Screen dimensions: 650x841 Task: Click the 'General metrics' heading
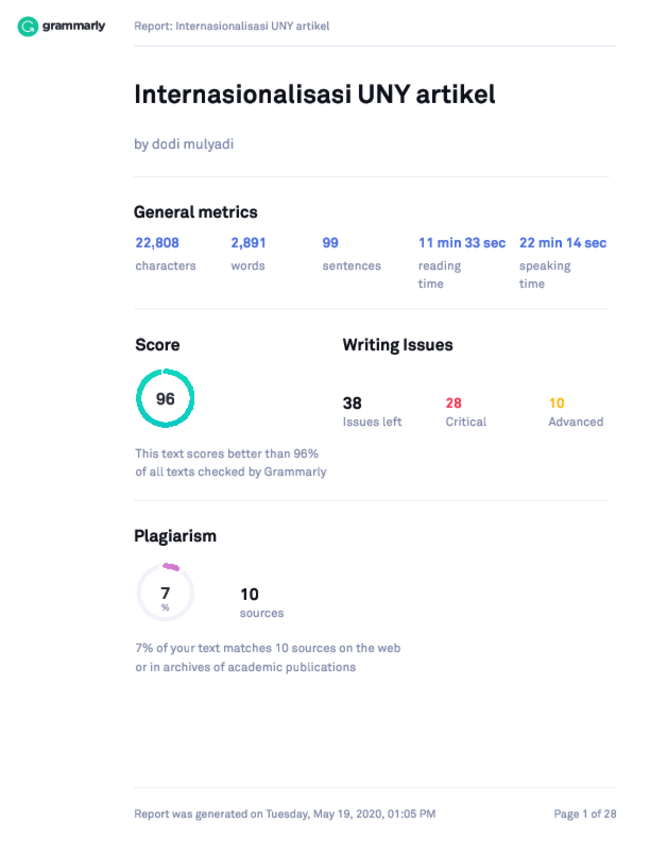pyautogui.click(x=196, y=212)
